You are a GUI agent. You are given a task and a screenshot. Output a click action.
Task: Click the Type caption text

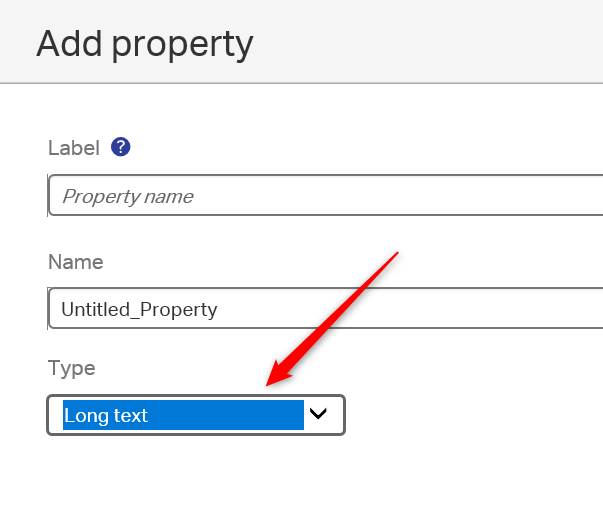72,368
